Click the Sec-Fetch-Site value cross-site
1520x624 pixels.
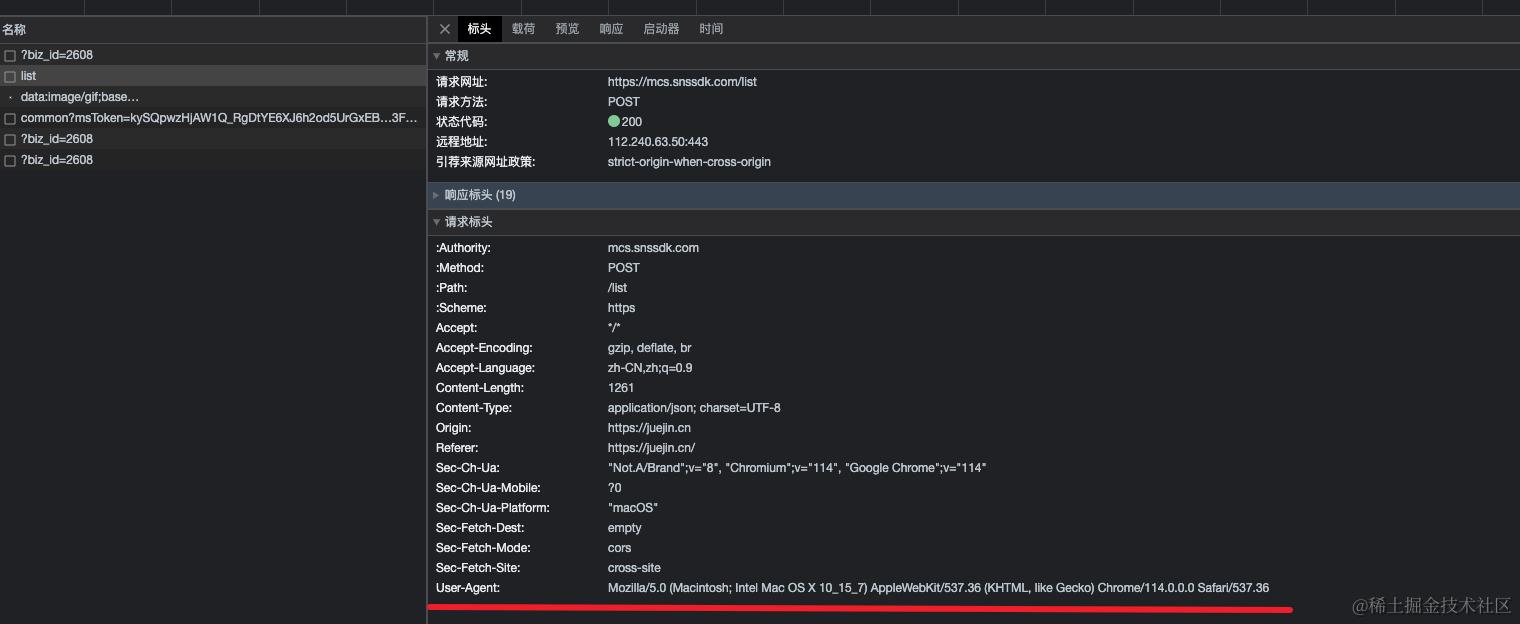tap(634, 568)
